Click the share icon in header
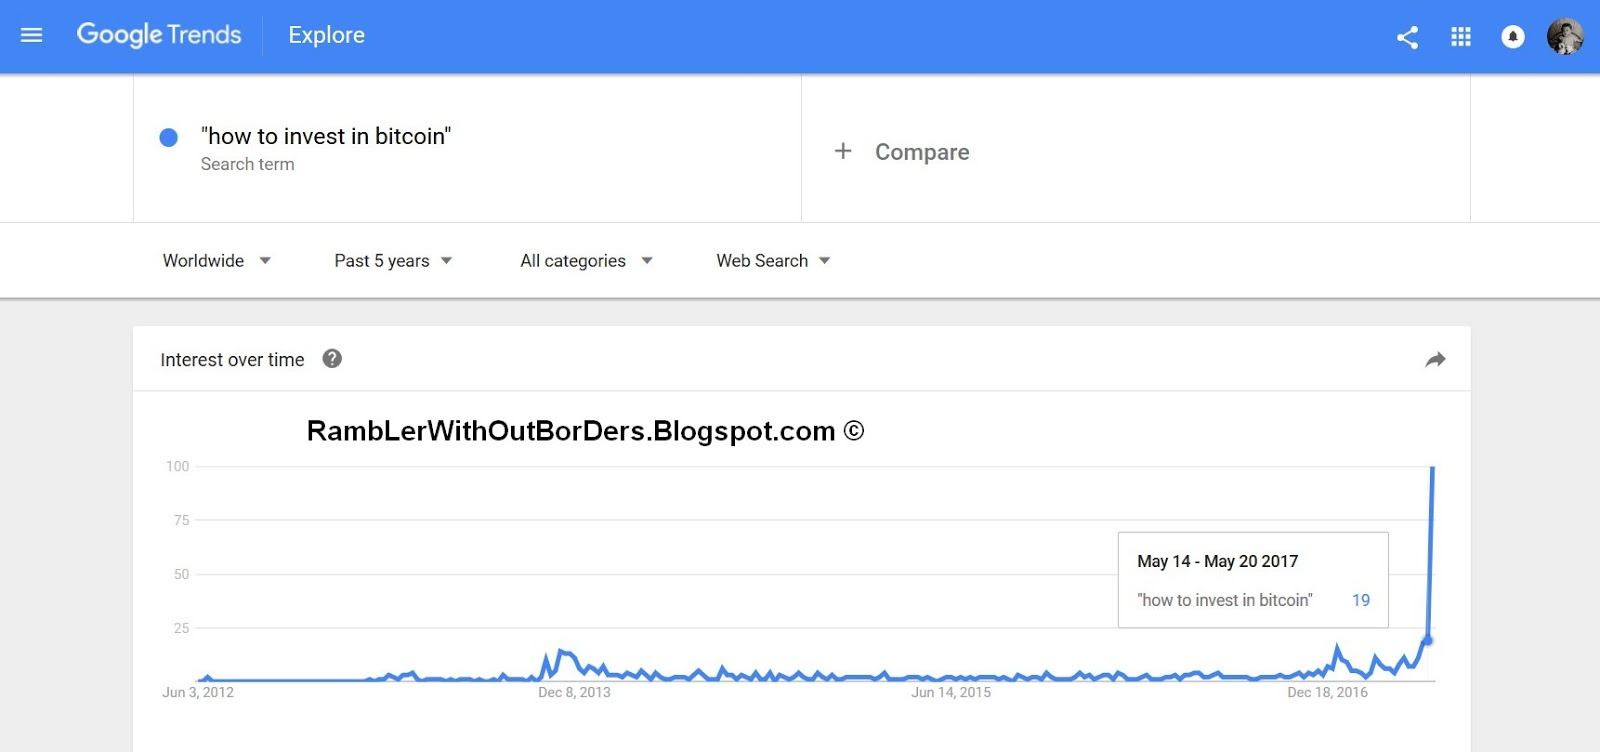Screen dimensions: 1600x752 (1407, 37)
